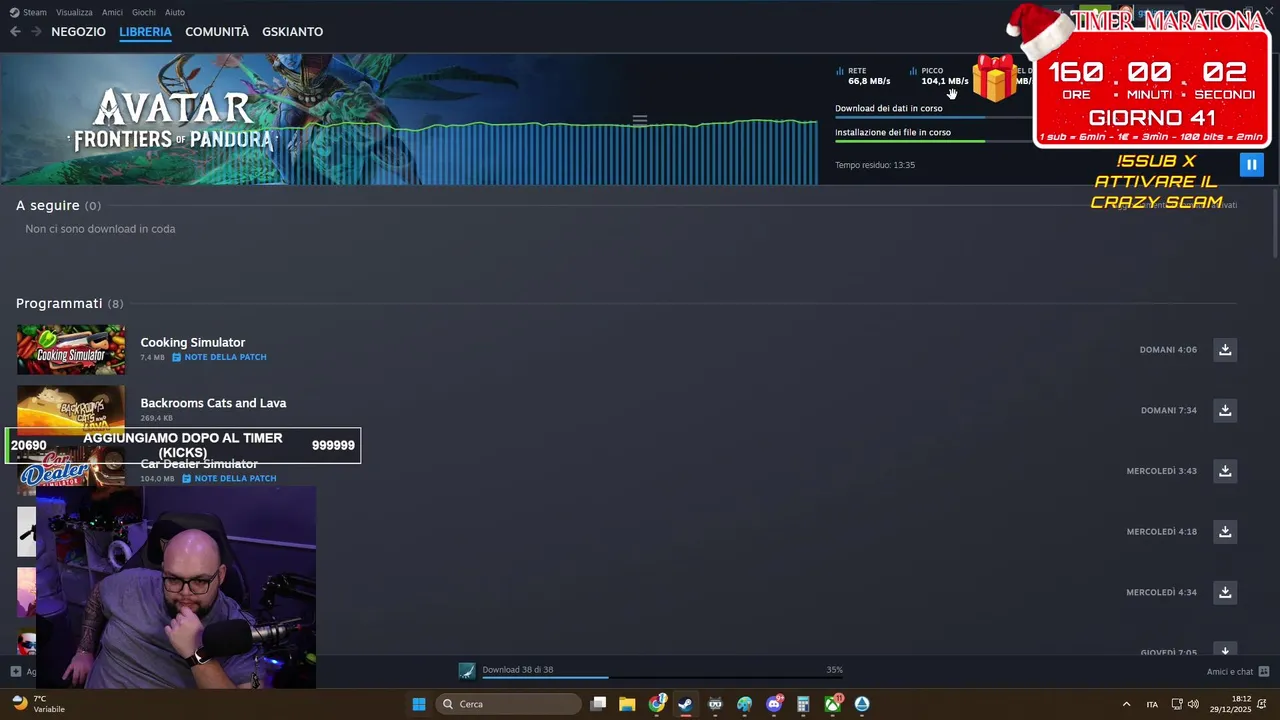The height and width of the screenshot is (720, 1280).
Task: Click the Non ci sono download in coda text
Action: 100,229
